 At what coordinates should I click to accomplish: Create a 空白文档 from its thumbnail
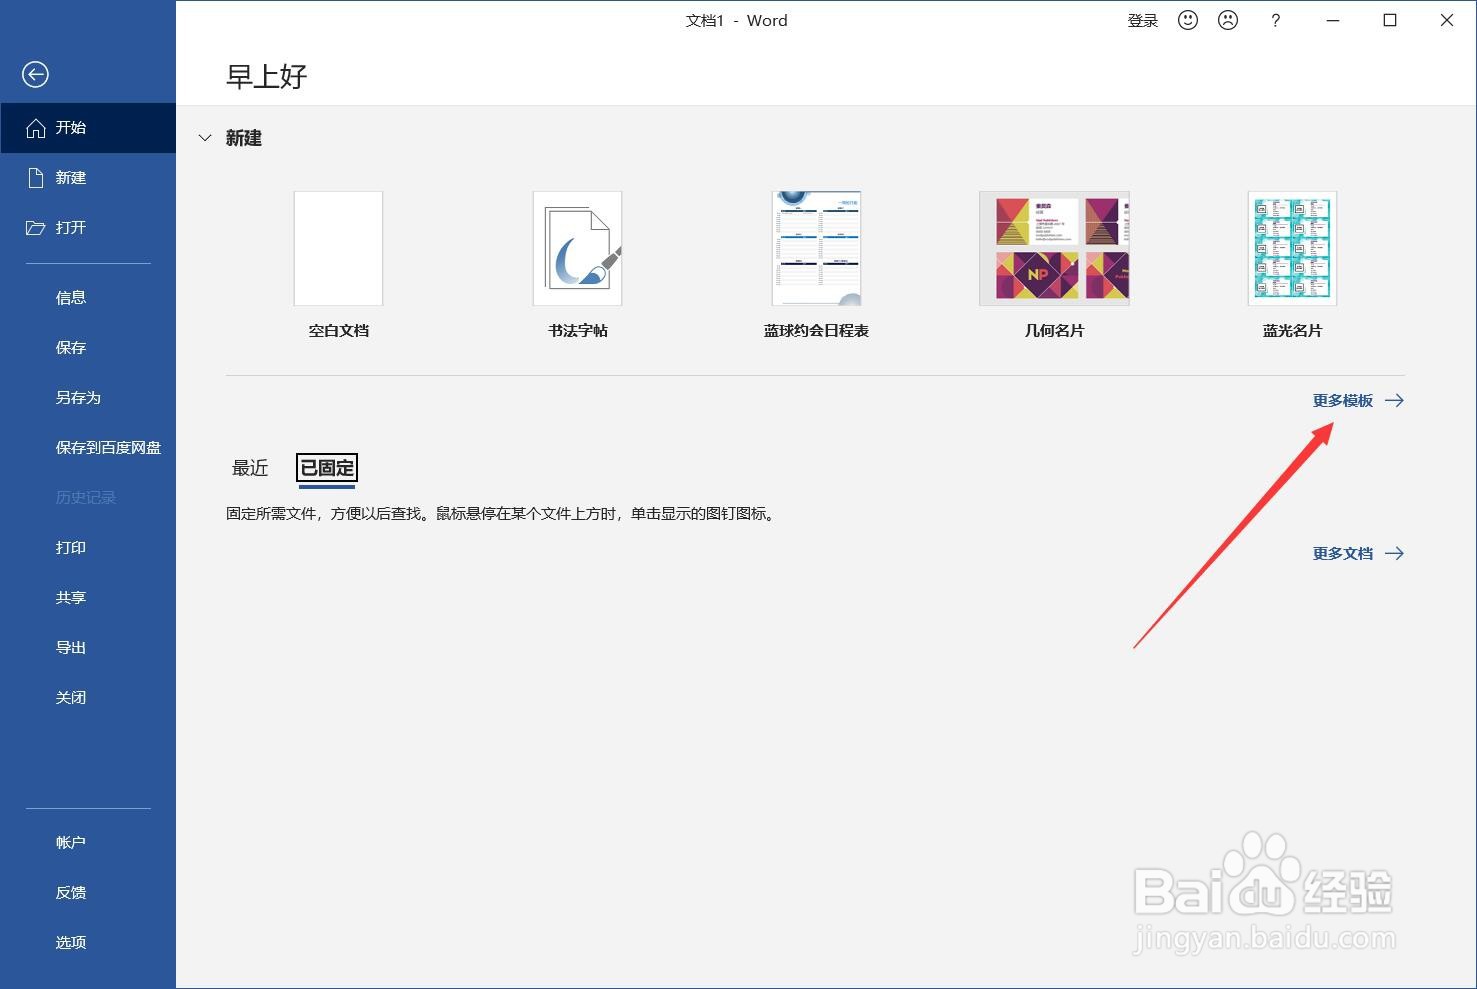click(x=338, y=248)
